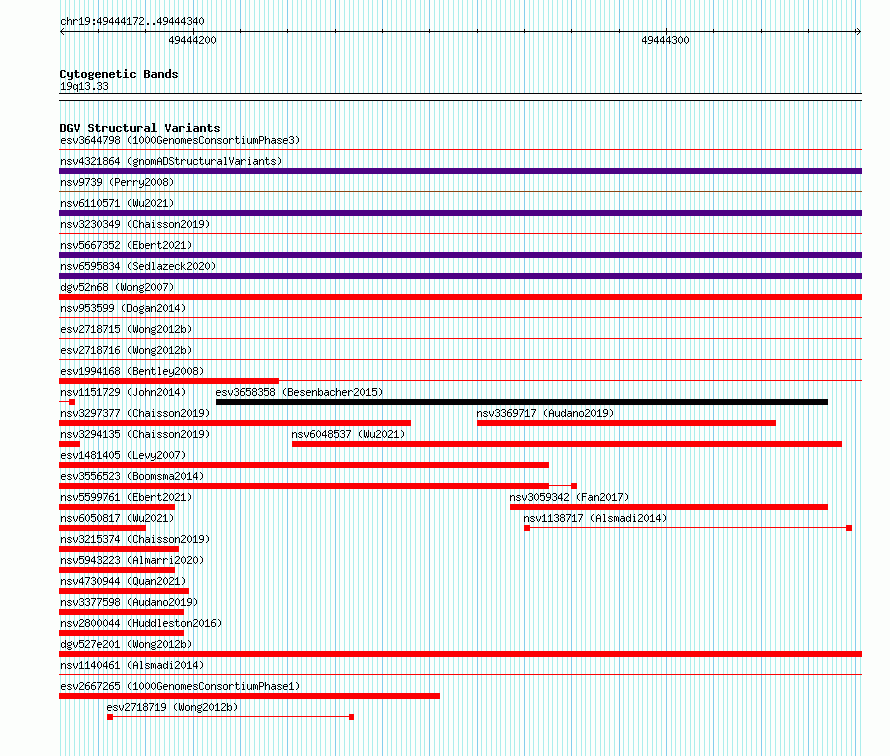Select esv2718715 (Wong2012b) label
Screen dimensions: 890x756
pyautogui.click(x=126, y=329)
